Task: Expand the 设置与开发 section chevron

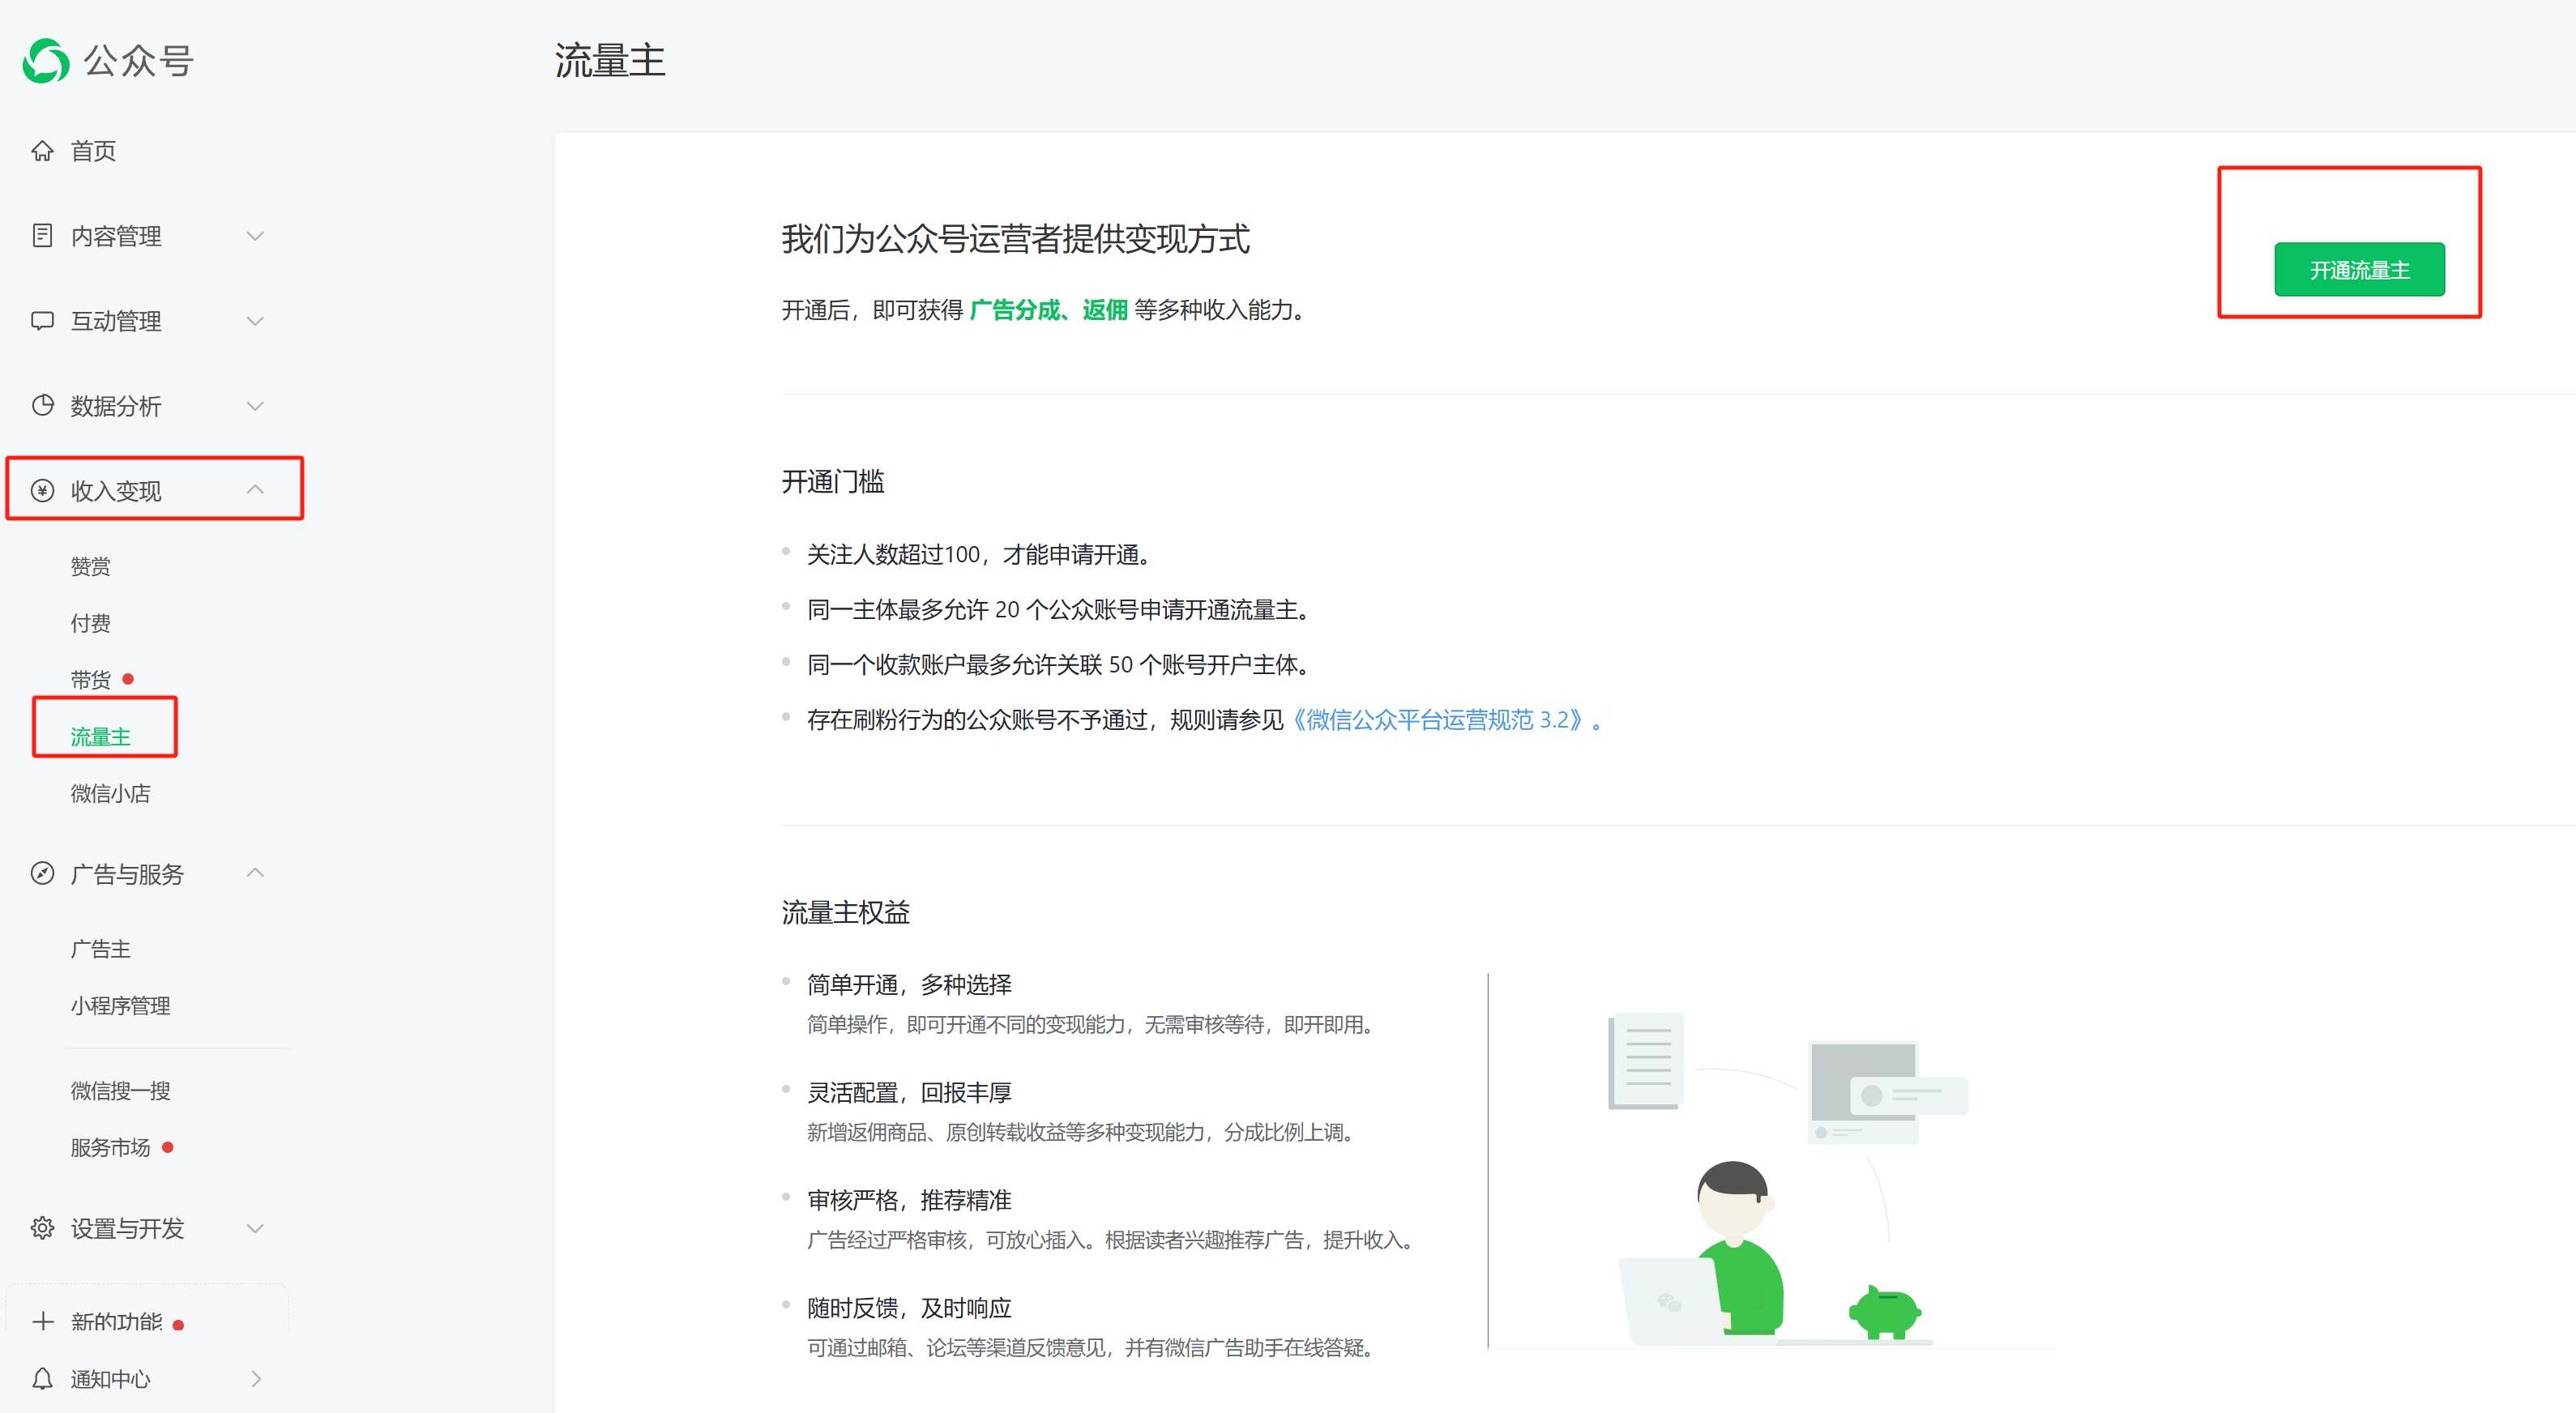Action: pos(256,1229)
